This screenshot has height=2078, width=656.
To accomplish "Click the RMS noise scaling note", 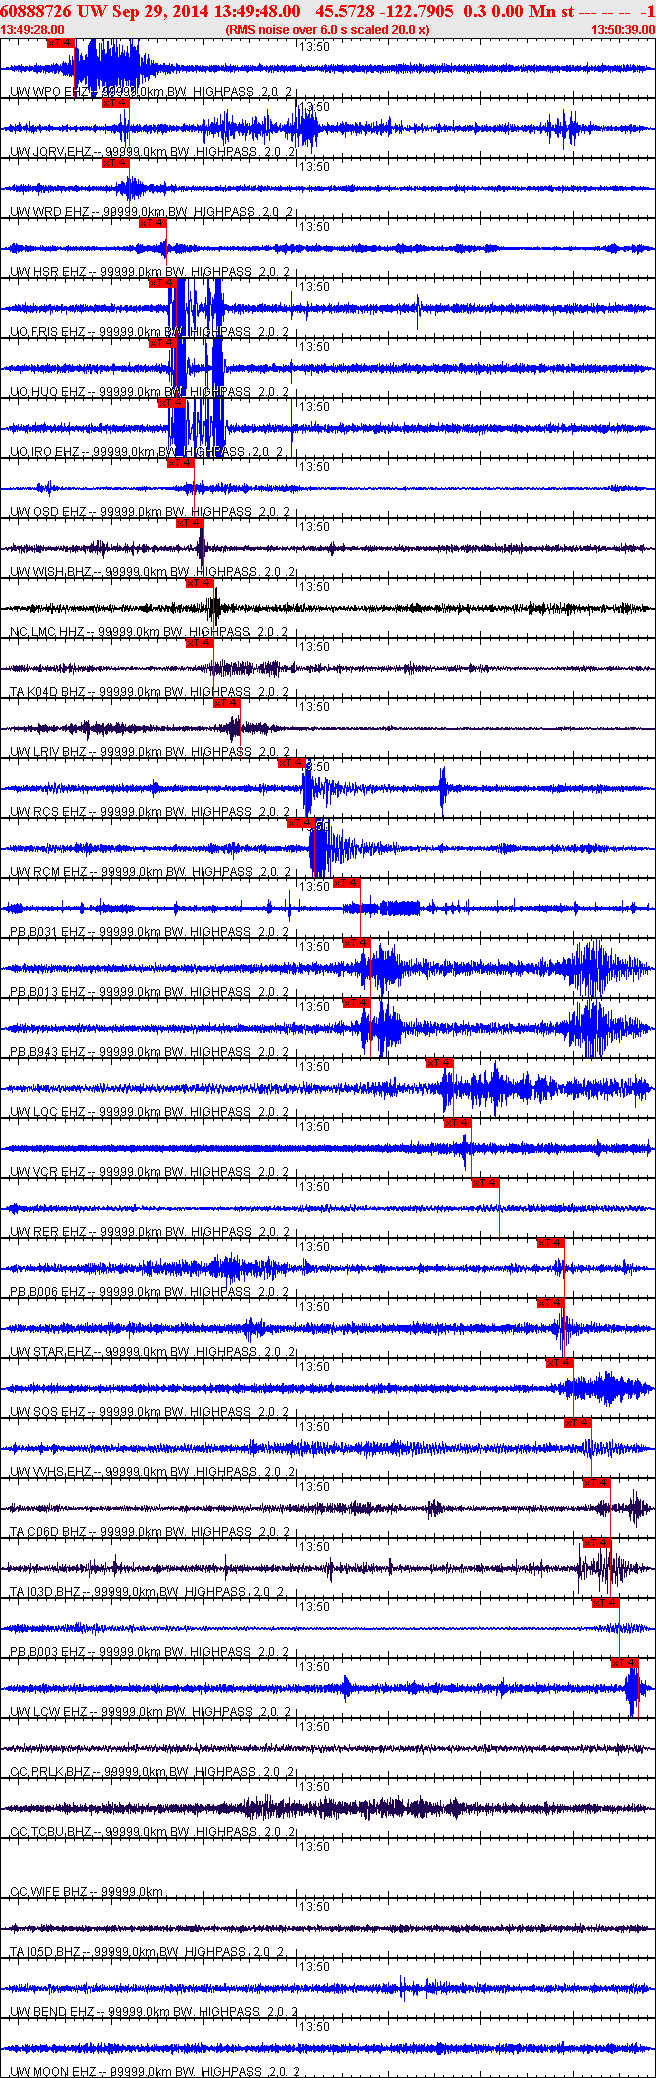I will click(x=327, y=30).
